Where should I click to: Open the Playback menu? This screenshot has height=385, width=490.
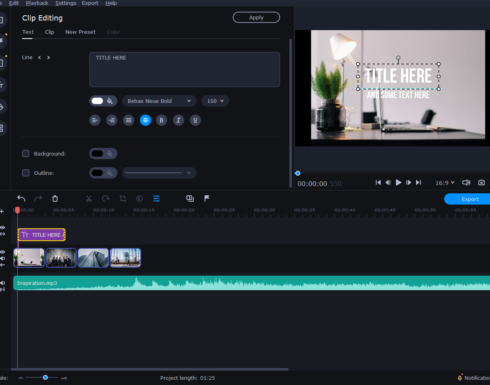[37, 3]
